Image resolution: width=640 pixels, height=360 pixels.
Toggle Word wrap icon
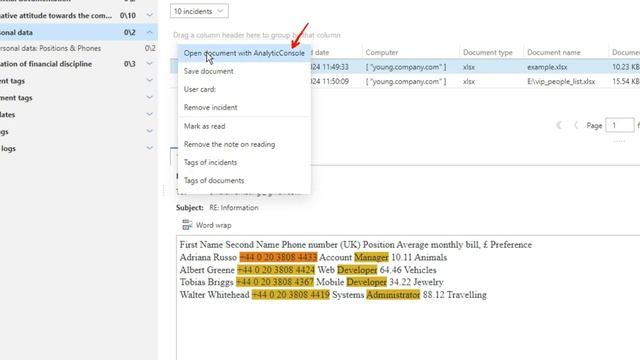187,225
